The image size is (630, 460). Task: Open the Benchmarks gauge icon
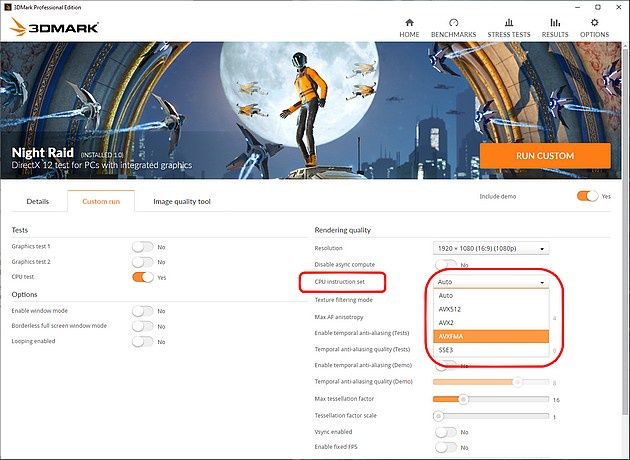(453, 22)
